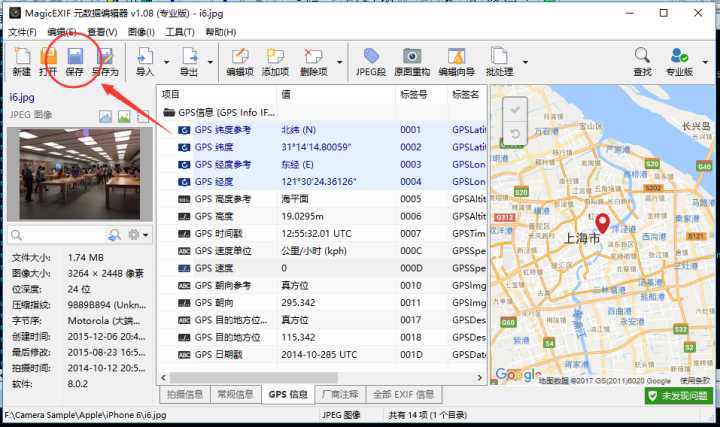Image resolution: width=720 pixels, height=427 pixels.
Task: Open the dropdown arrow next to 专业版
Action: click(705, 62)
